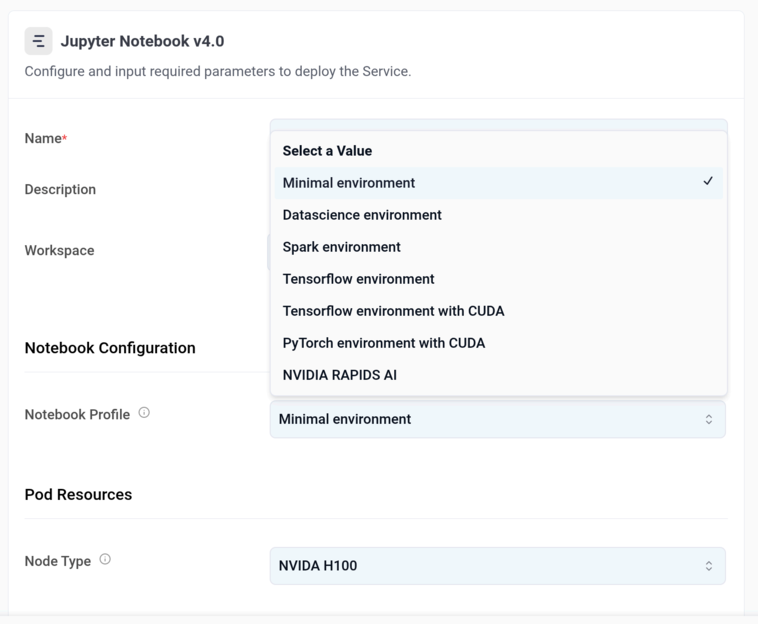Open info tooltip next to Notebook Profile

coord(144,413)
